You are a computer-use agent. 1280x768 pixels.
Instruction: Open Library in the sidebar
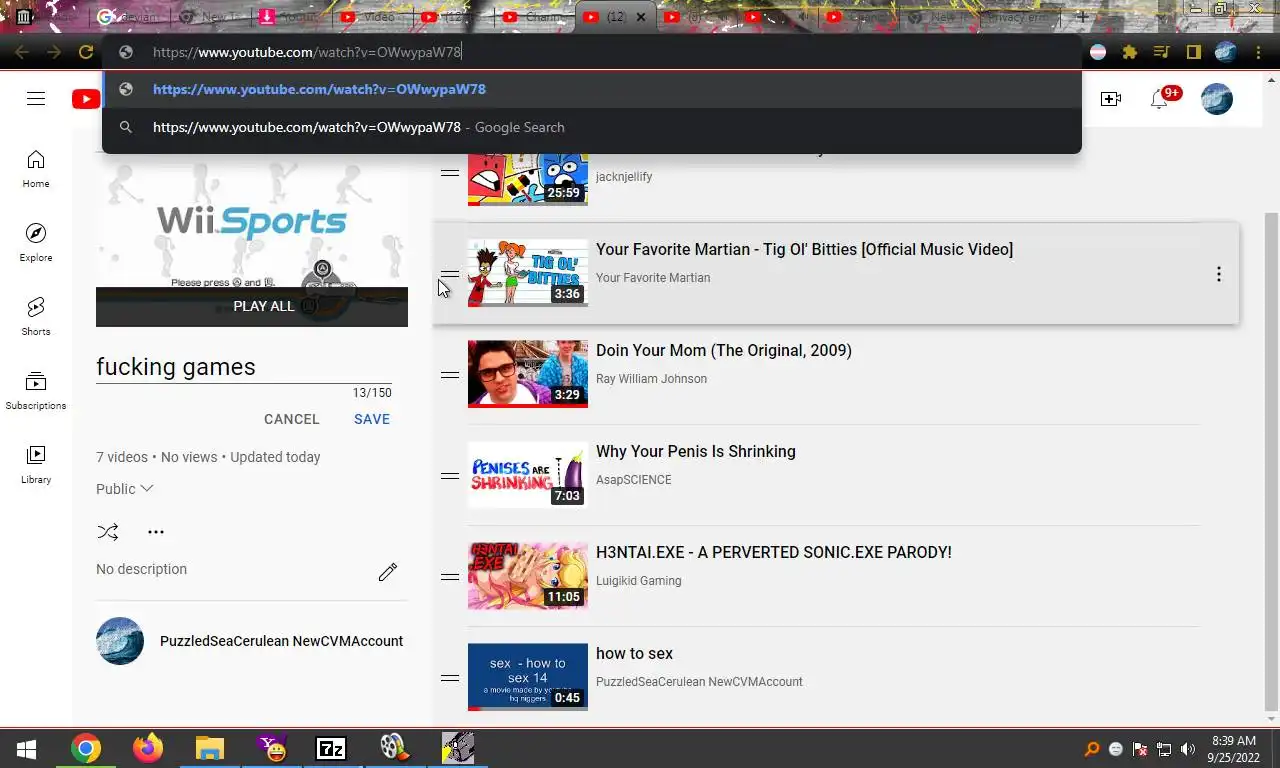point(36,465)
